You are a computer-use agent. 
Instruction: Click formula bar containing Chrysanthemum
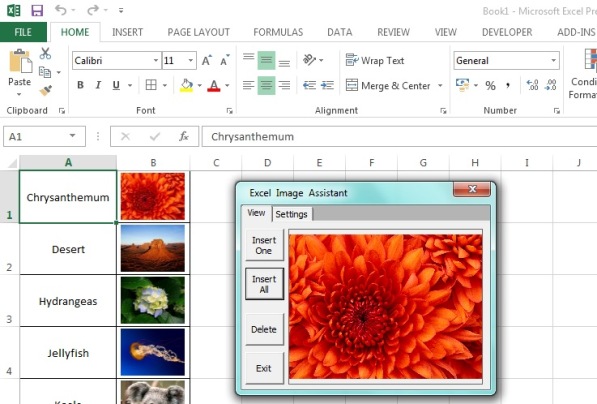click(x=399, y=136)
